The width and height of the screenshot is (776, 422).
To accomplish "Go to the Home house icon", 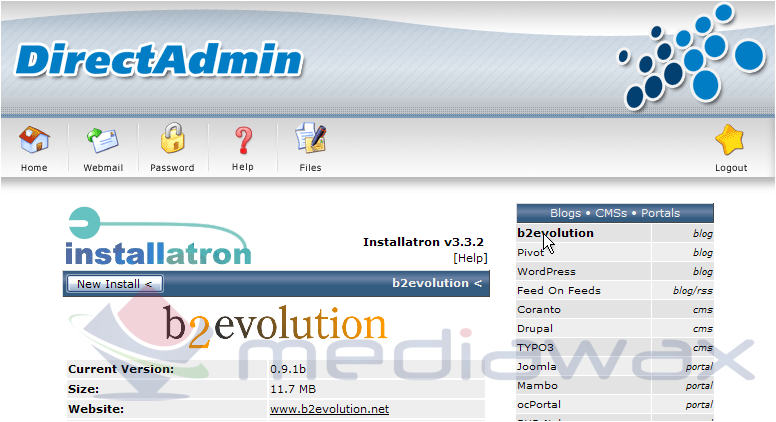I will click(34, 140).
